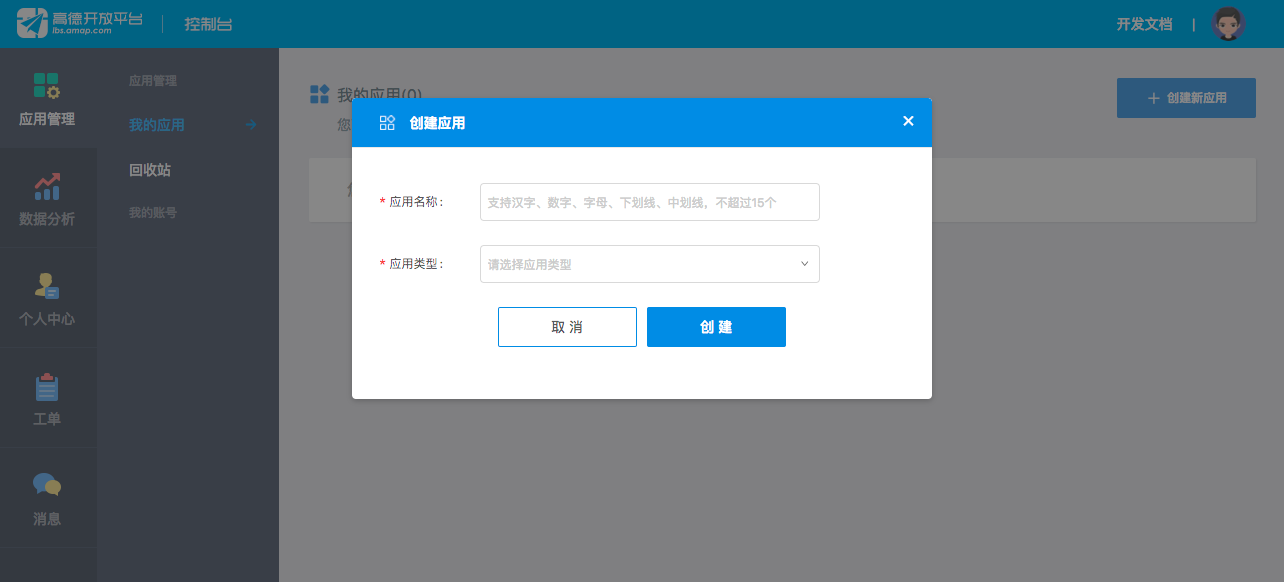1284x582 pixels.
Task: Click the 应用类型 dropdown chevron arrow
Action: (x=804, y=264)
